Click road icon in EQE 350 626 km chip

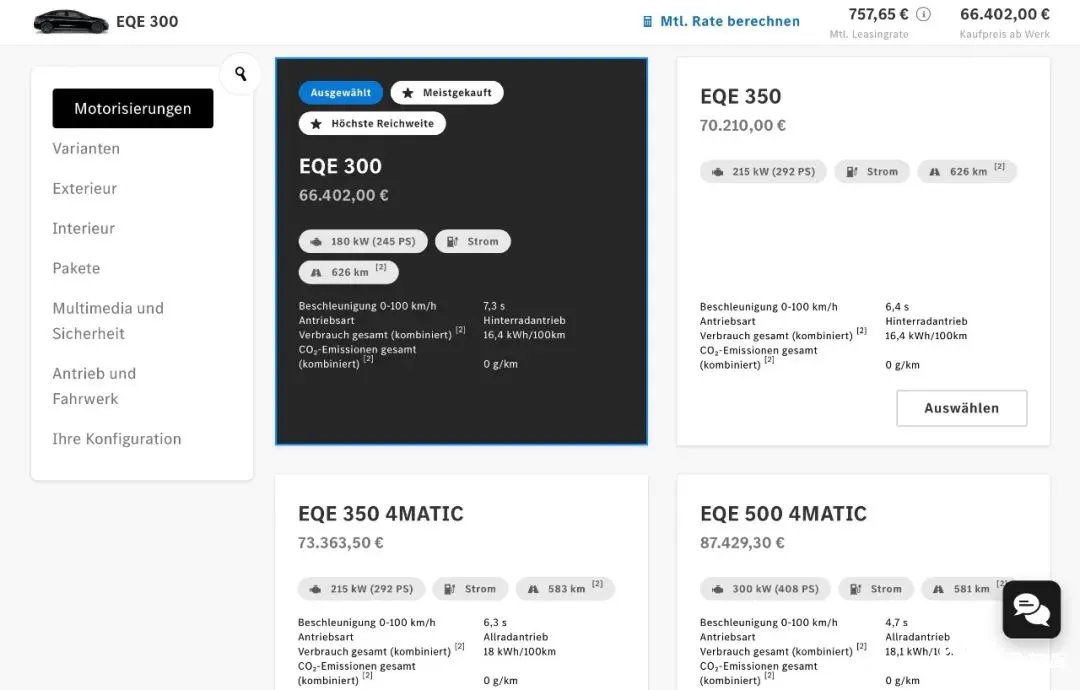pyautogui.click(x=935, y=171)
